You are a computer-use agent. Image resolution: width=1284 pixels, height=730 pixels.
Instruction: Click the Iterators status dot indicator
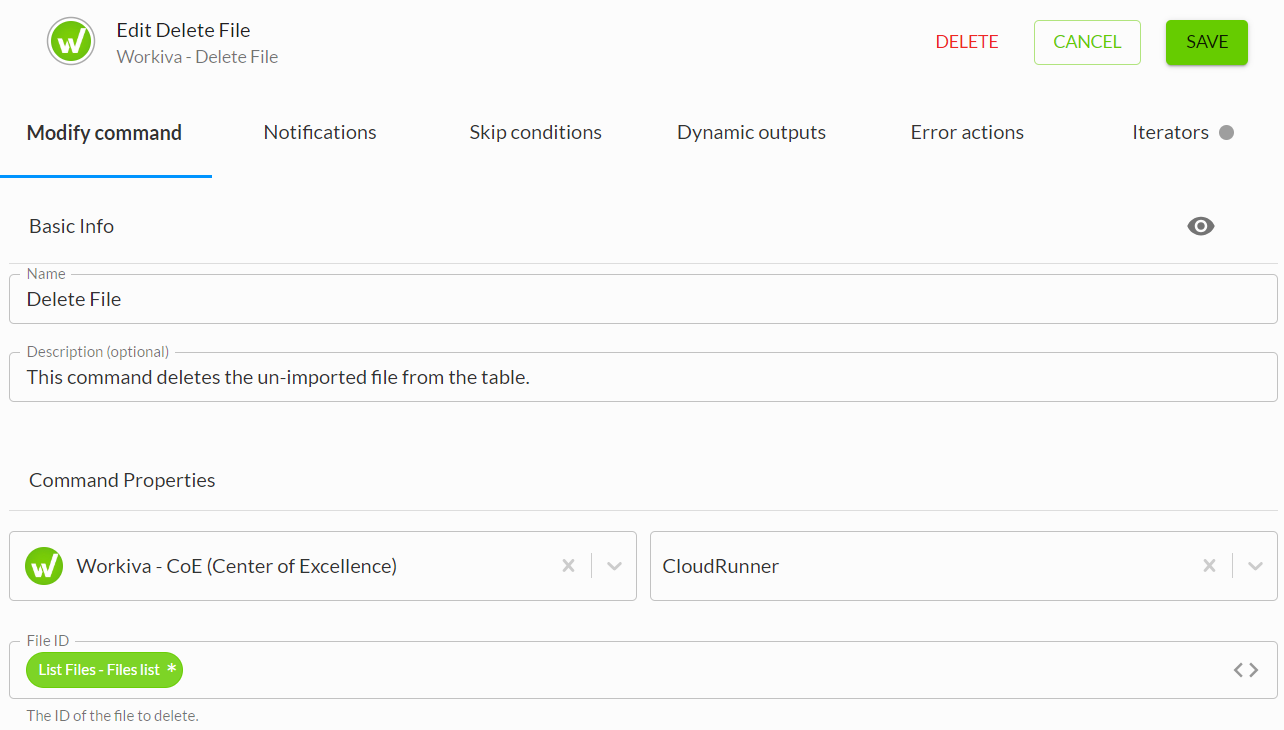click(1226, 132)
